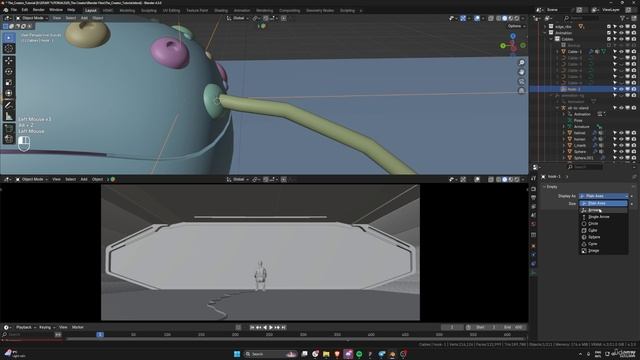Click Z axis on the navigation gizmo
Screen dimensions: 640x360
(513, 36)
